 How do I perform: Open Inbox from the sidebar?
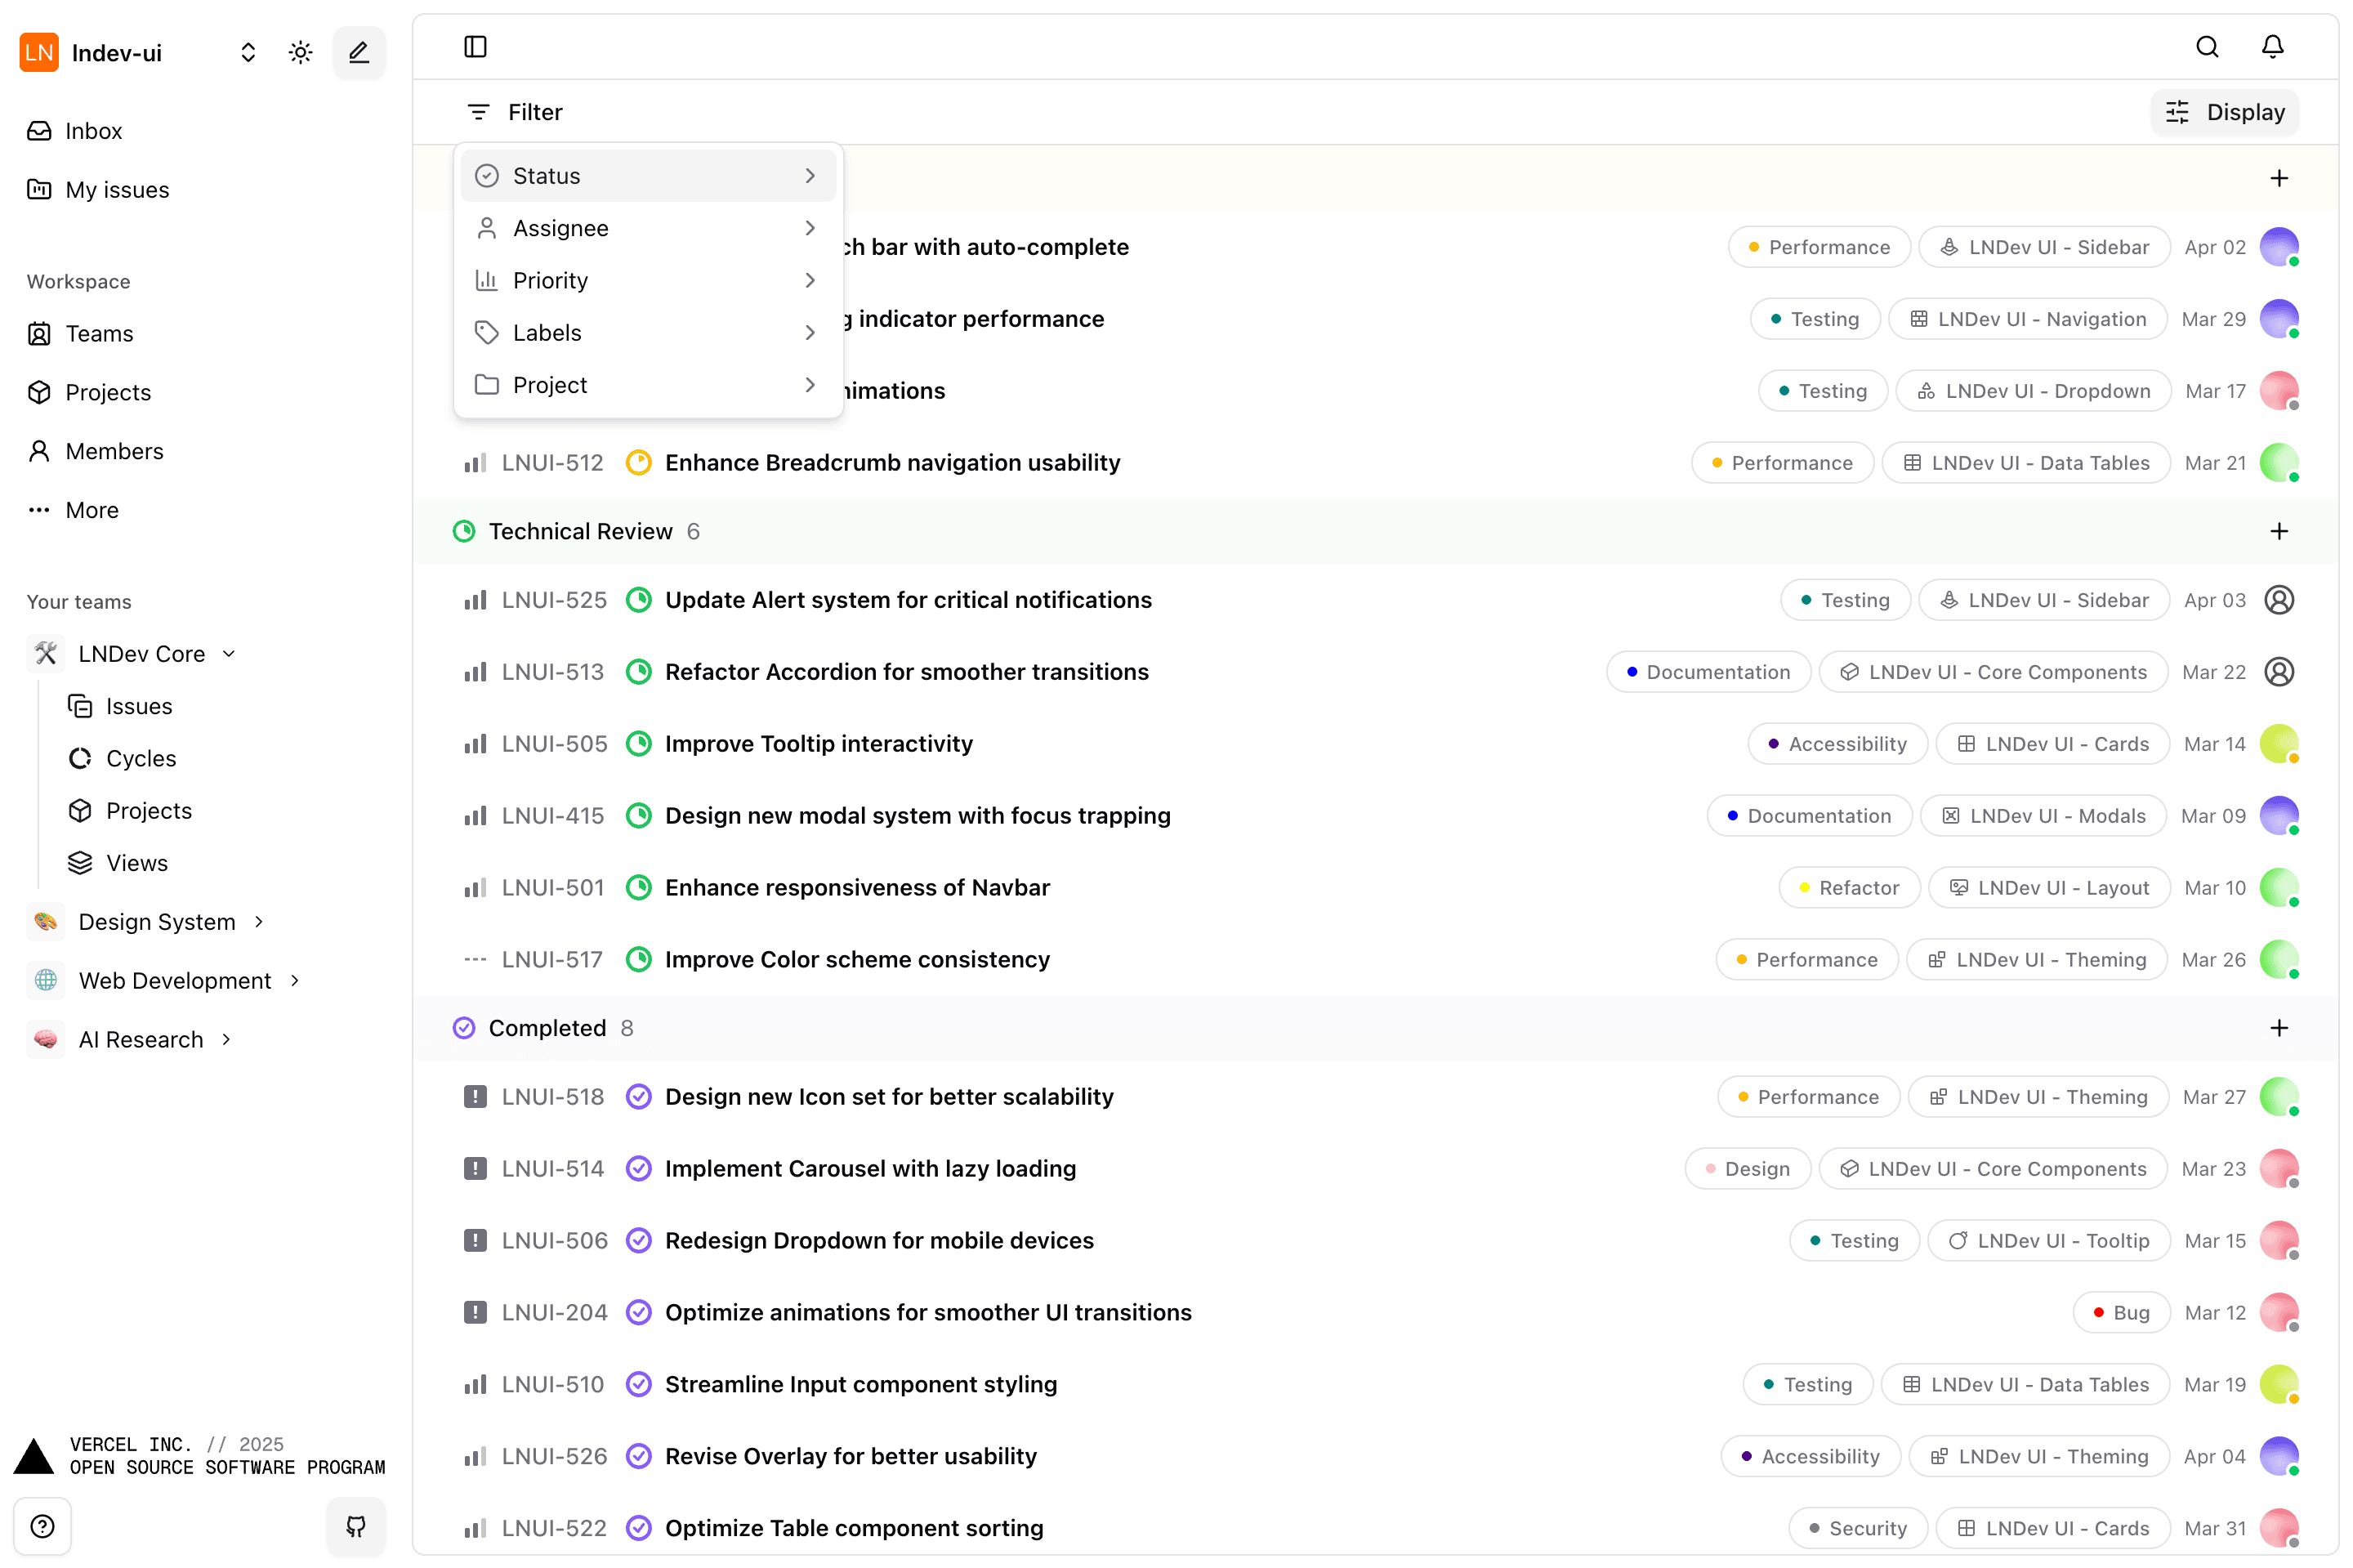tap(93, 130)
